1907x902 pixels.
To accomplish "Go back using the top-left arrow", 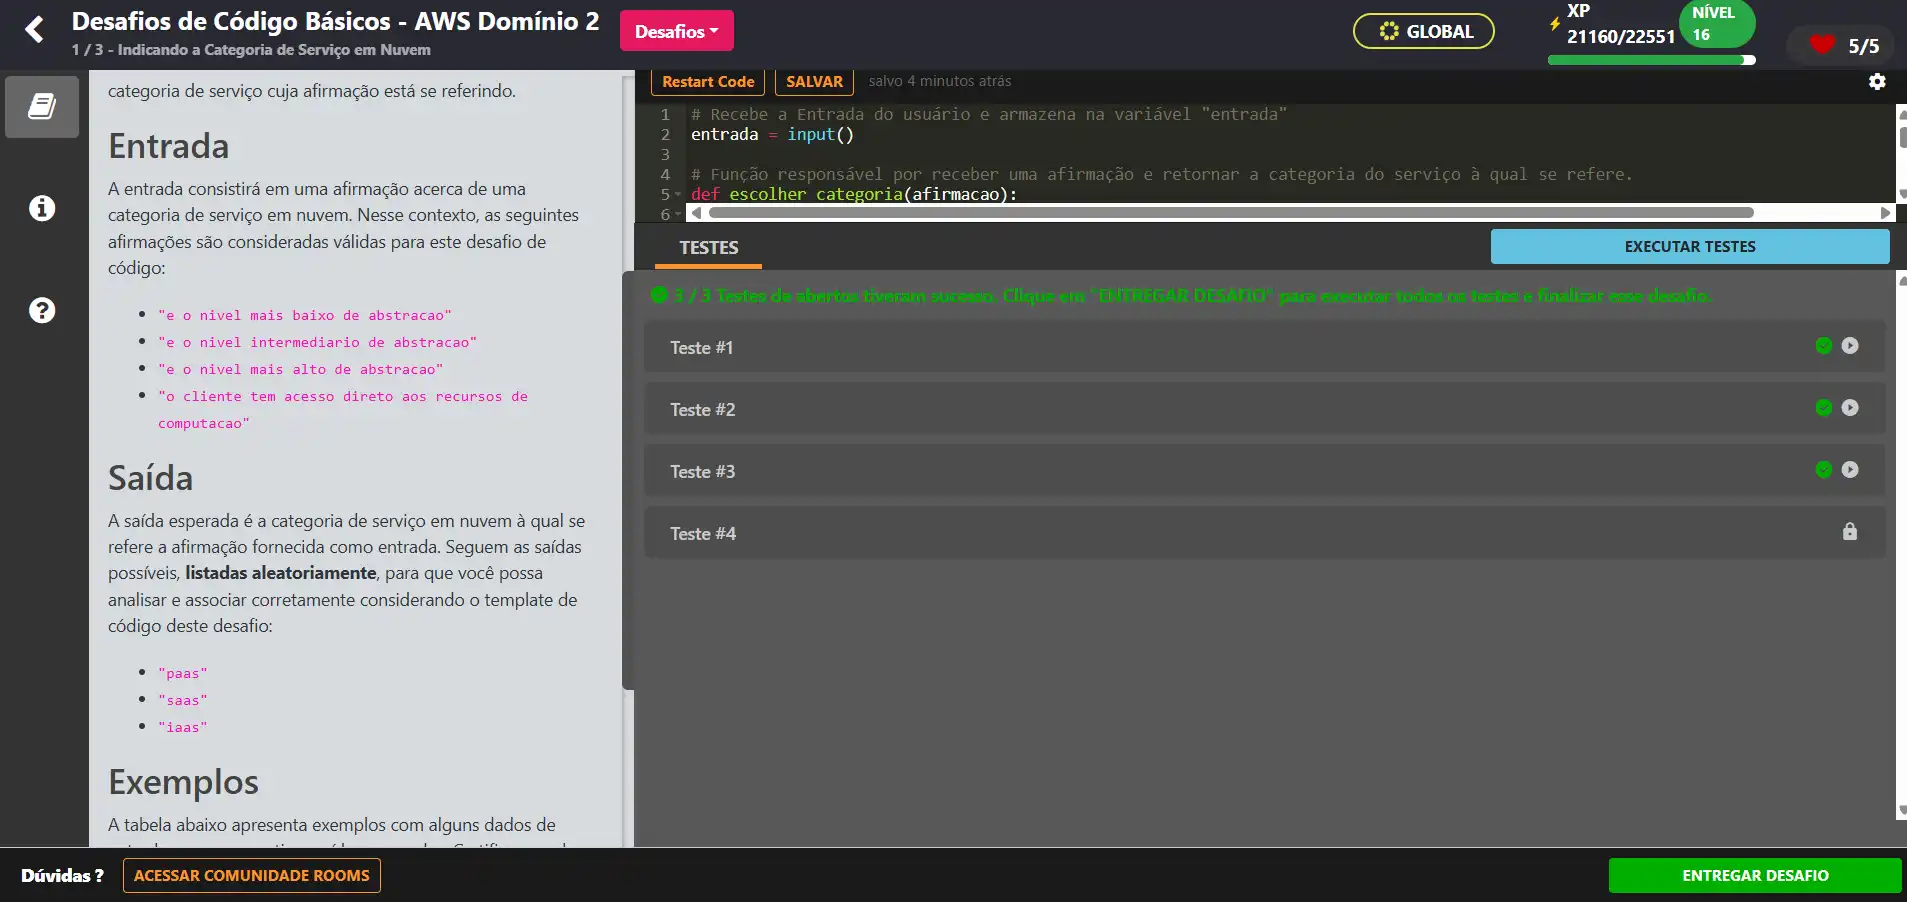I will (35, 30).
